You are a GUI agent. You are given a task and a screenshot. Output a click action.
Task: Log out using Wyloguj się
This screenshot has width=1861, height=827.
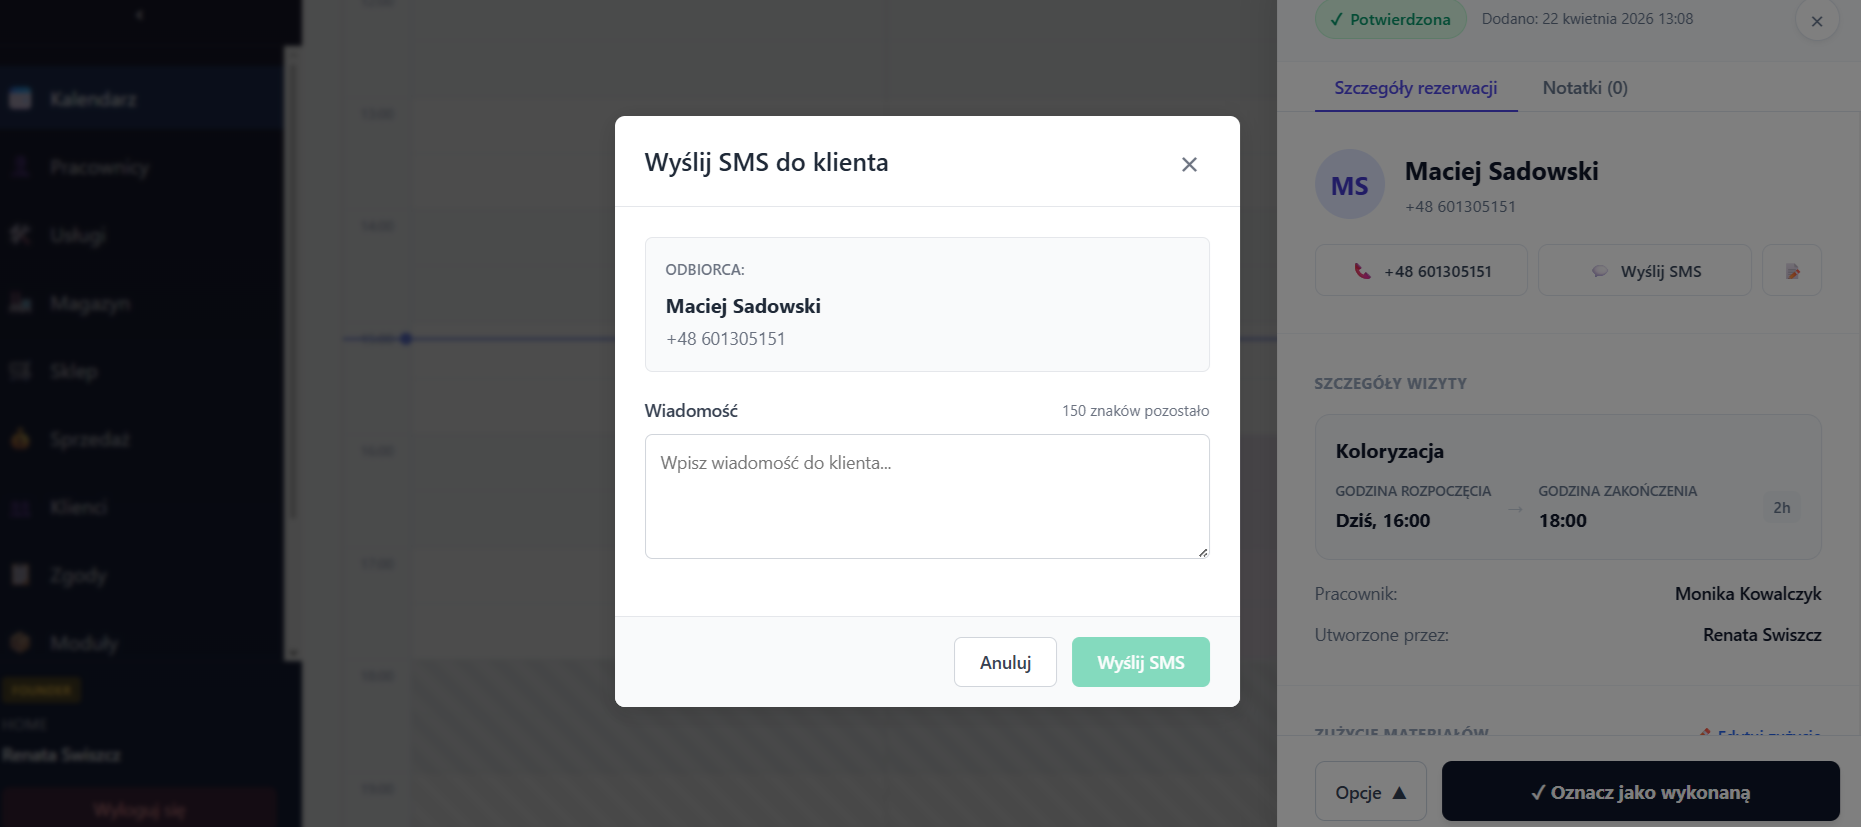(140, 810)
